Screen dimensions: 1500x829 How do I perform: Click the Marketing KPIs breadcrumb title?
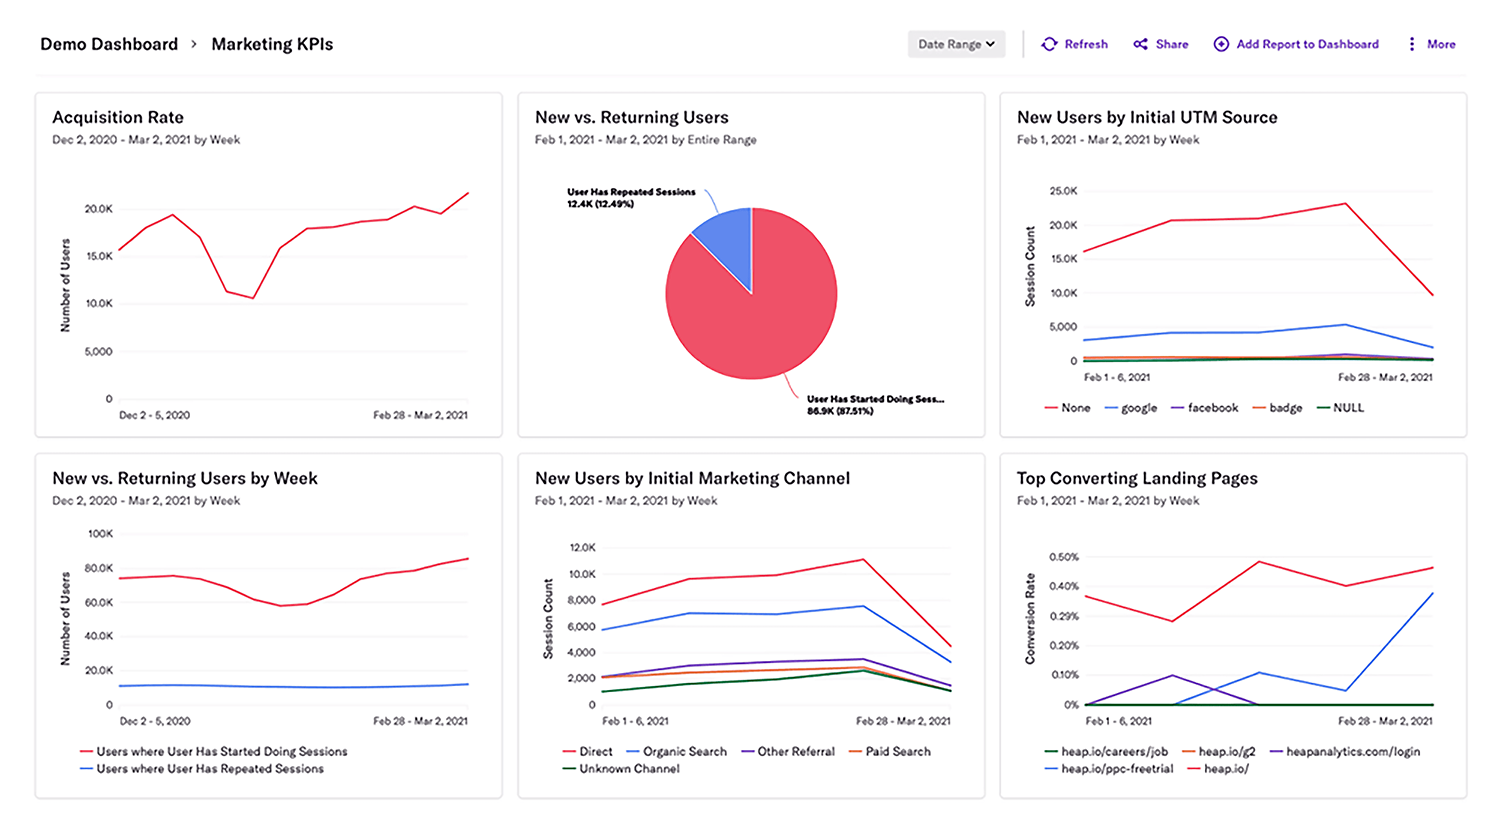click(272, 44)
